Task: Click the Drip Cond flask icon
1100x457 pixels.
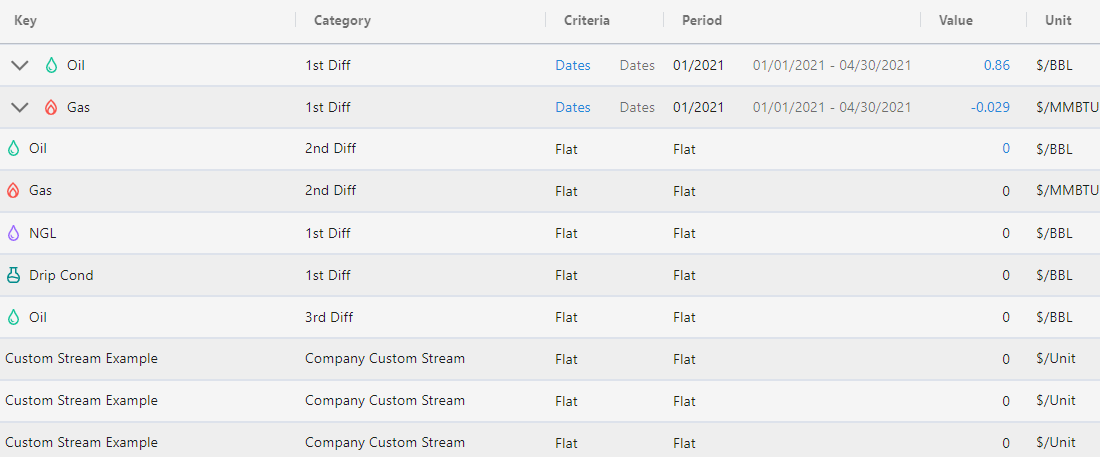Action: tap(13, 275)
